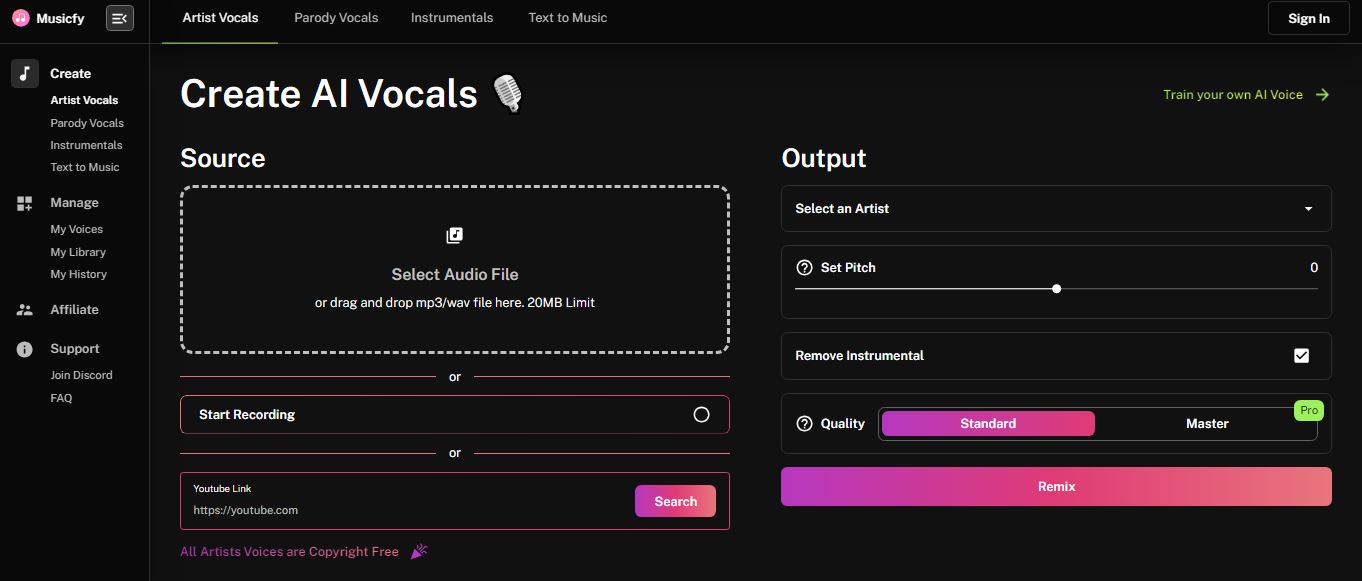The image size is (1362, 581).
Task: Select Master quality option
Action: point(1207,424)
